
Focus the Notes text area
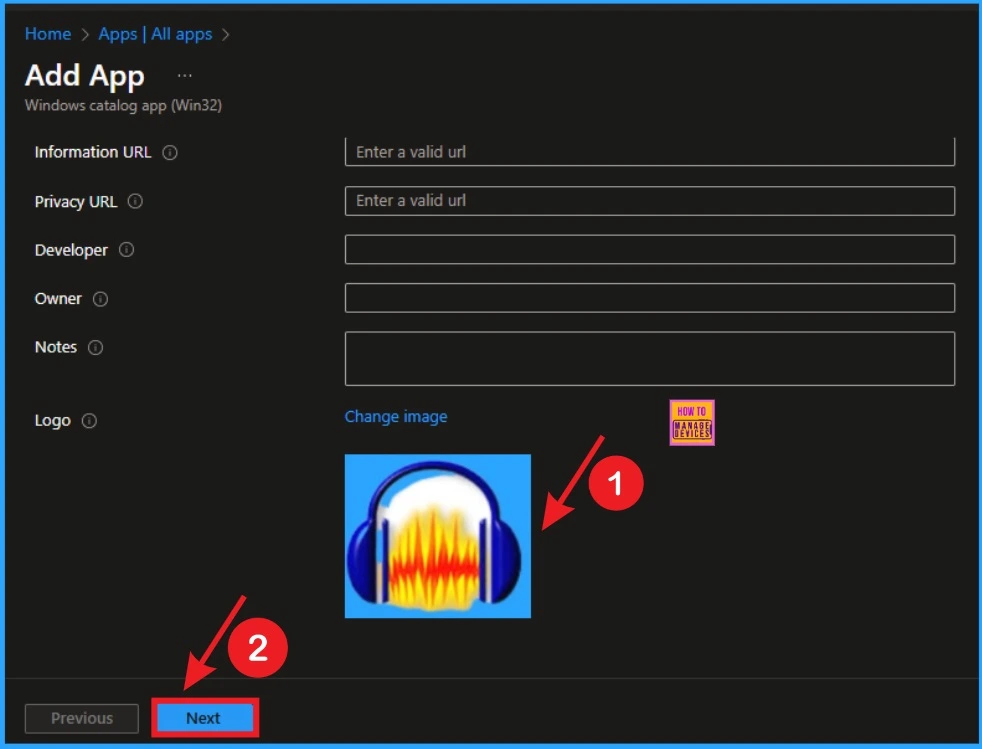pos(649,358)
